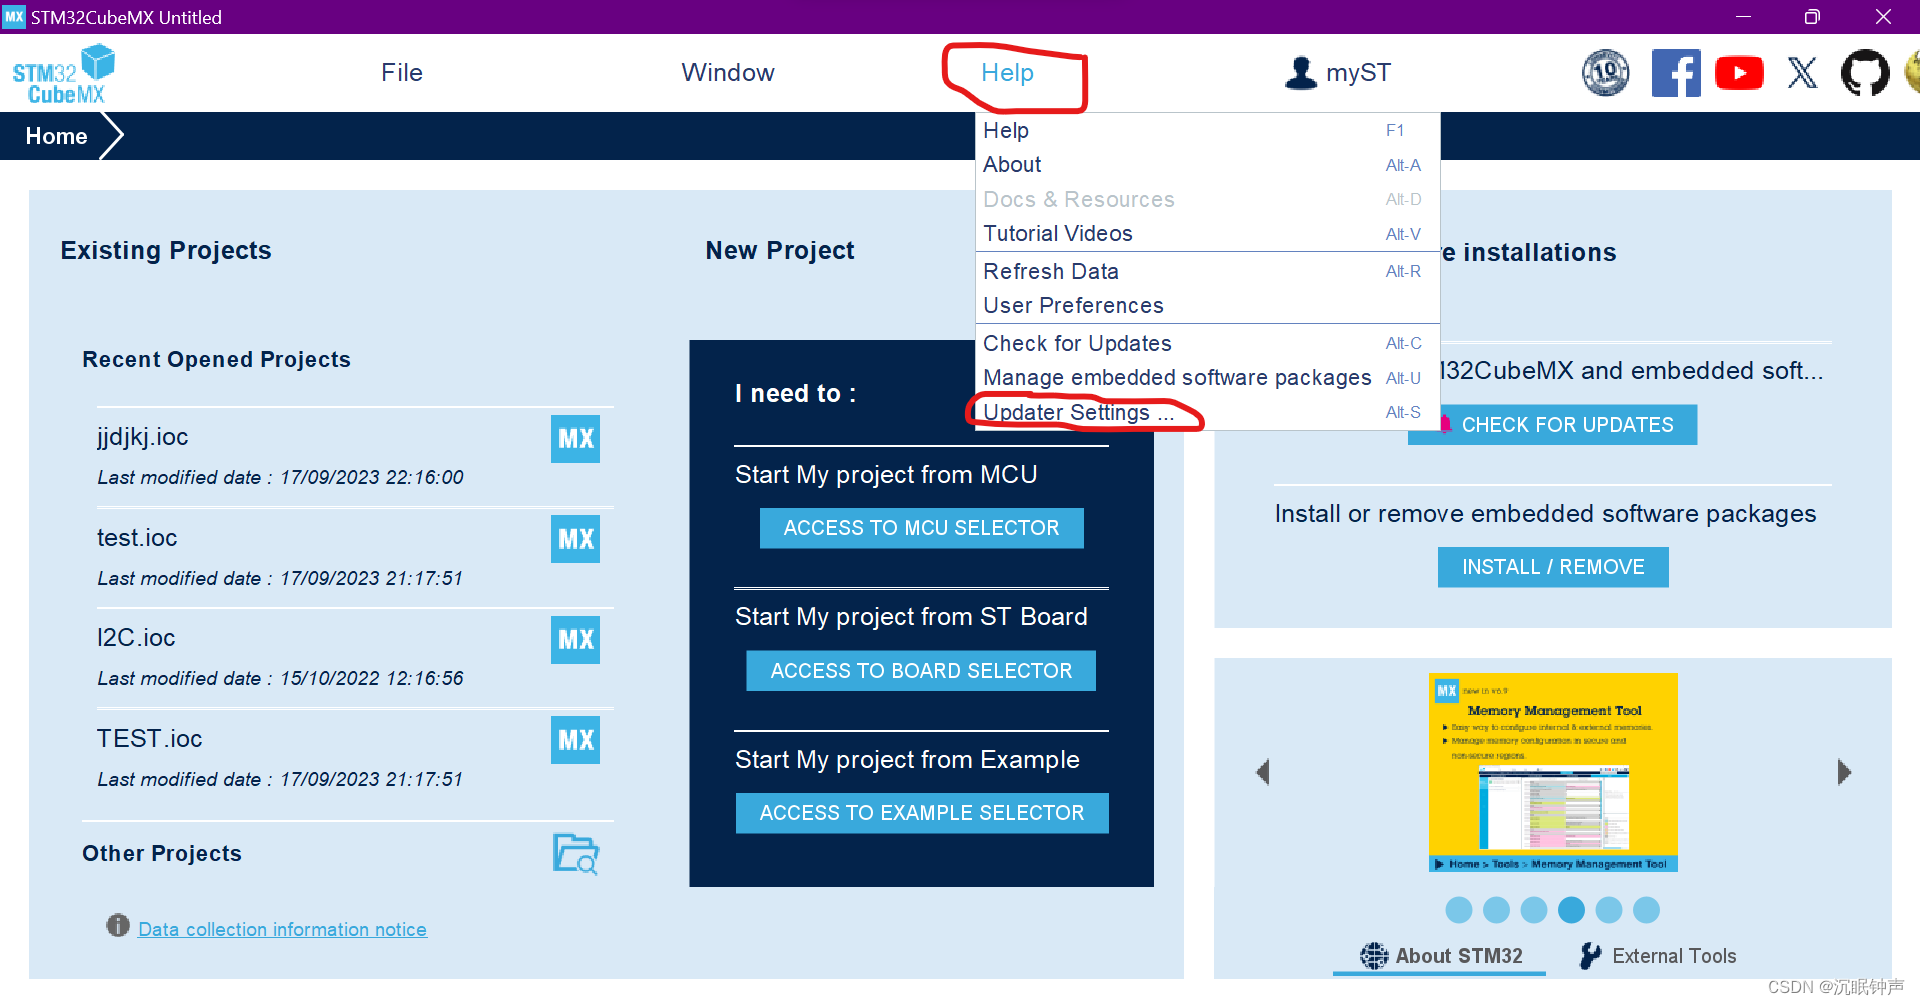The height and width of the screenshot is (1005, 1920).
Task: Browse other projects with the folder search icon
Action: click(576, 854)
